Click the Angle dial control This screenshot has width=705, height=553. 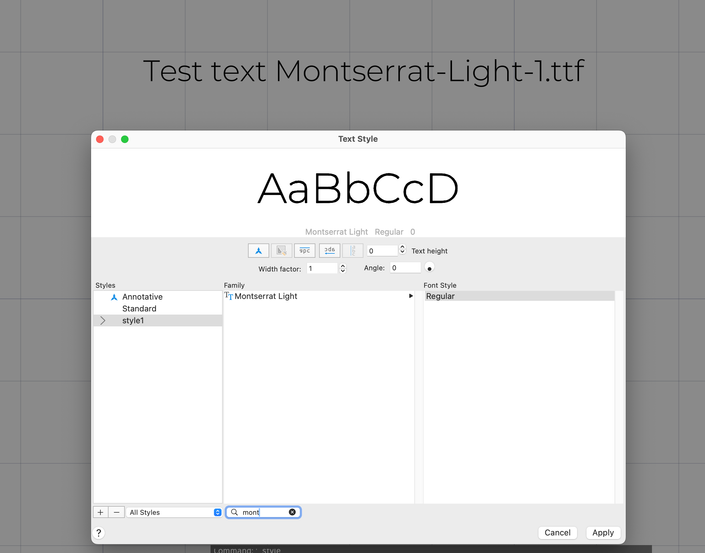(x=429, y=268)
